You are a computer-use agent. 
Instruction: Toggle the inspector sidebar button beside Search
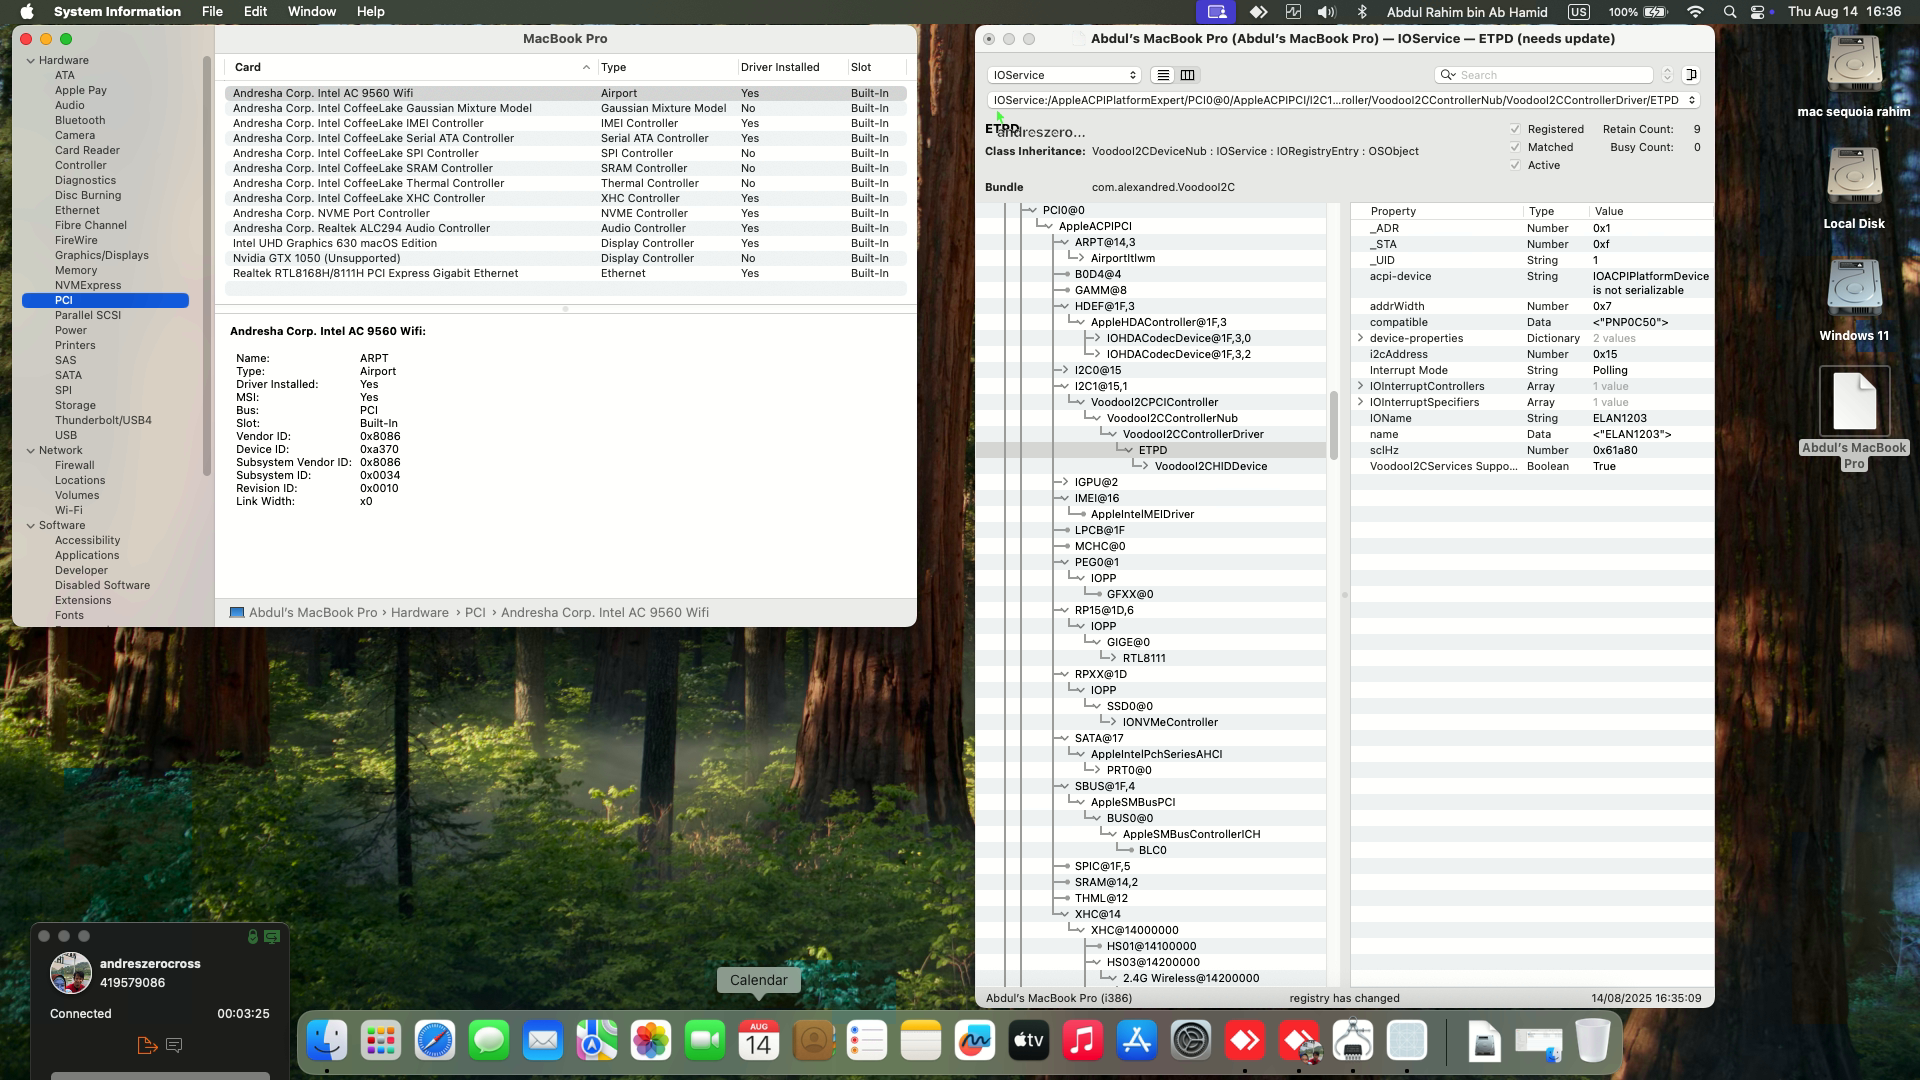click(1691, 75)
